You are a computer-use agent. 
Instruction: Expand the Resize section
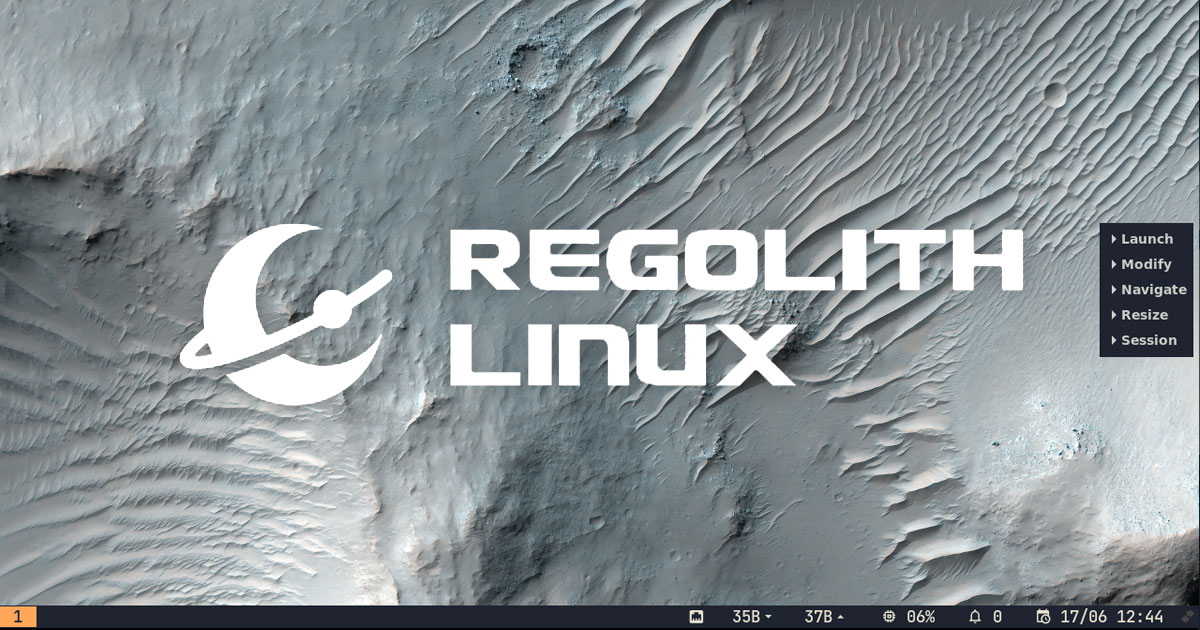point(1142,314)
